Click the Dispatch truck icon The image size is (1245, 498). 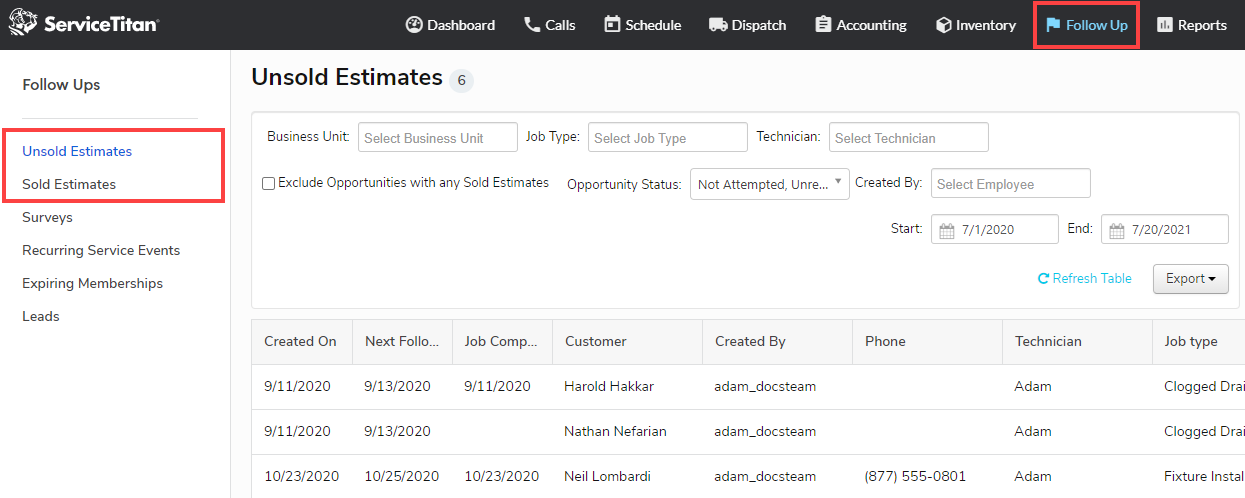[717, 25]
